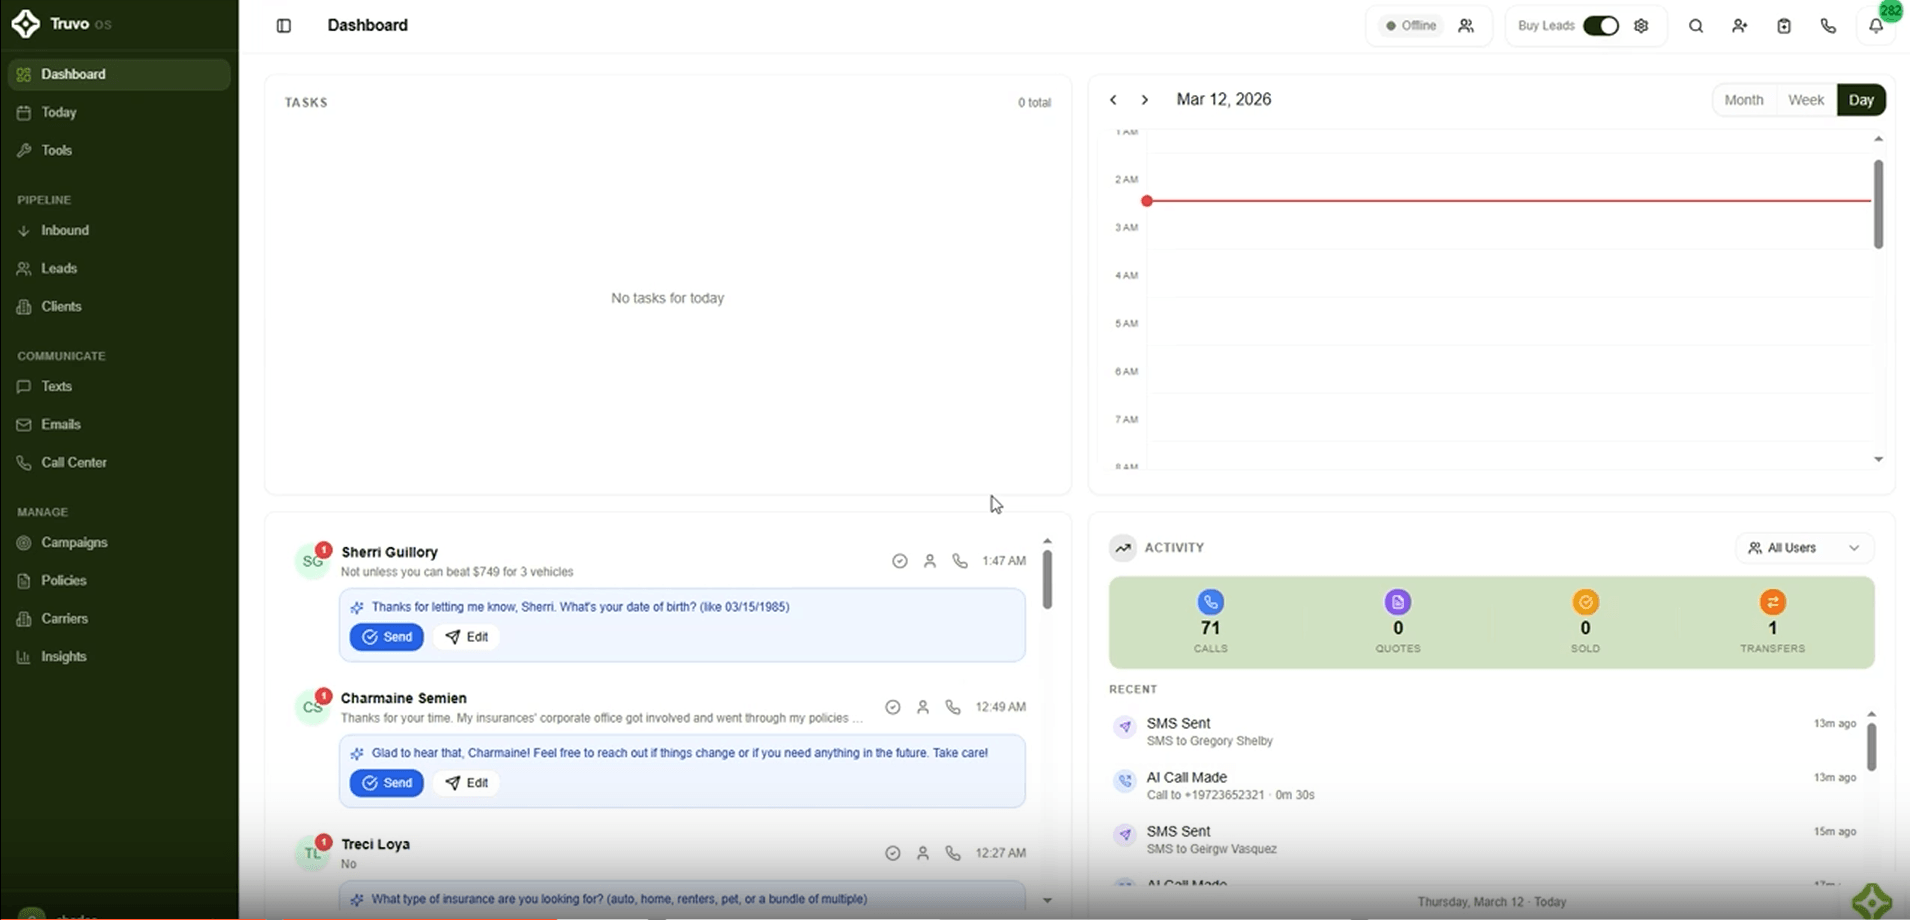Click the Sold stat icon

(1585, 602)
